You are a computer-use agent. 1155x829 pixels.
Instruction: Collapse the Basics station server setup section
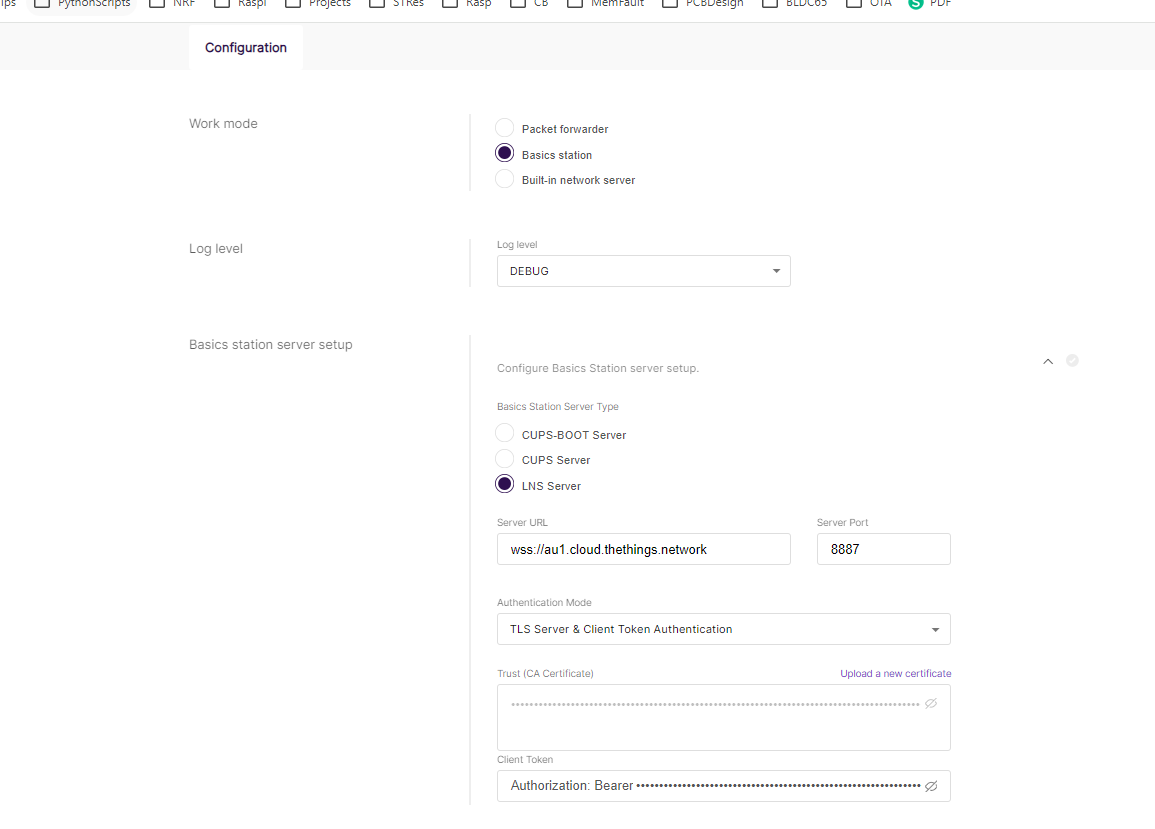(1048, 361)
